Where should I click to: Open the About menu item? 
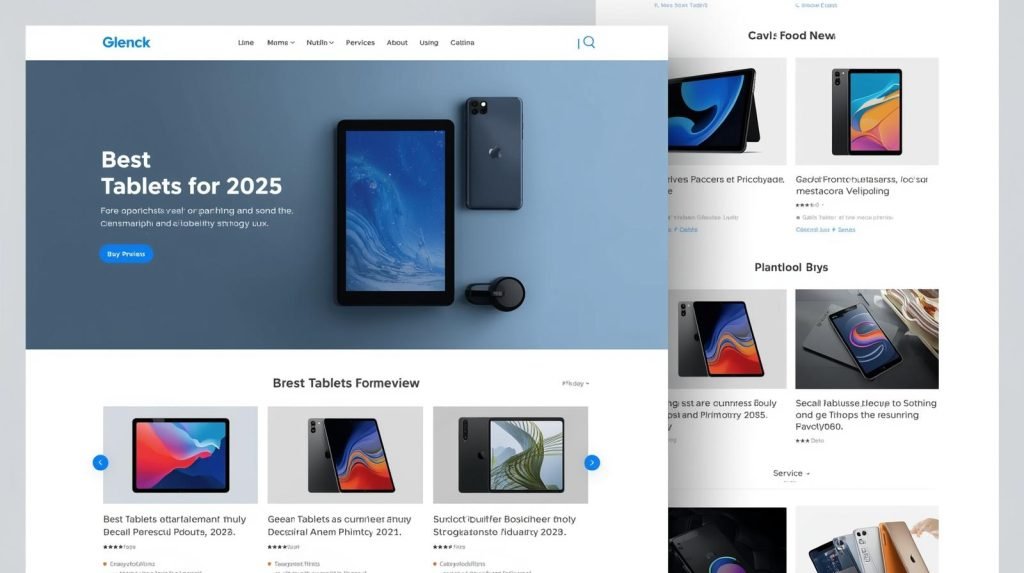397,42
